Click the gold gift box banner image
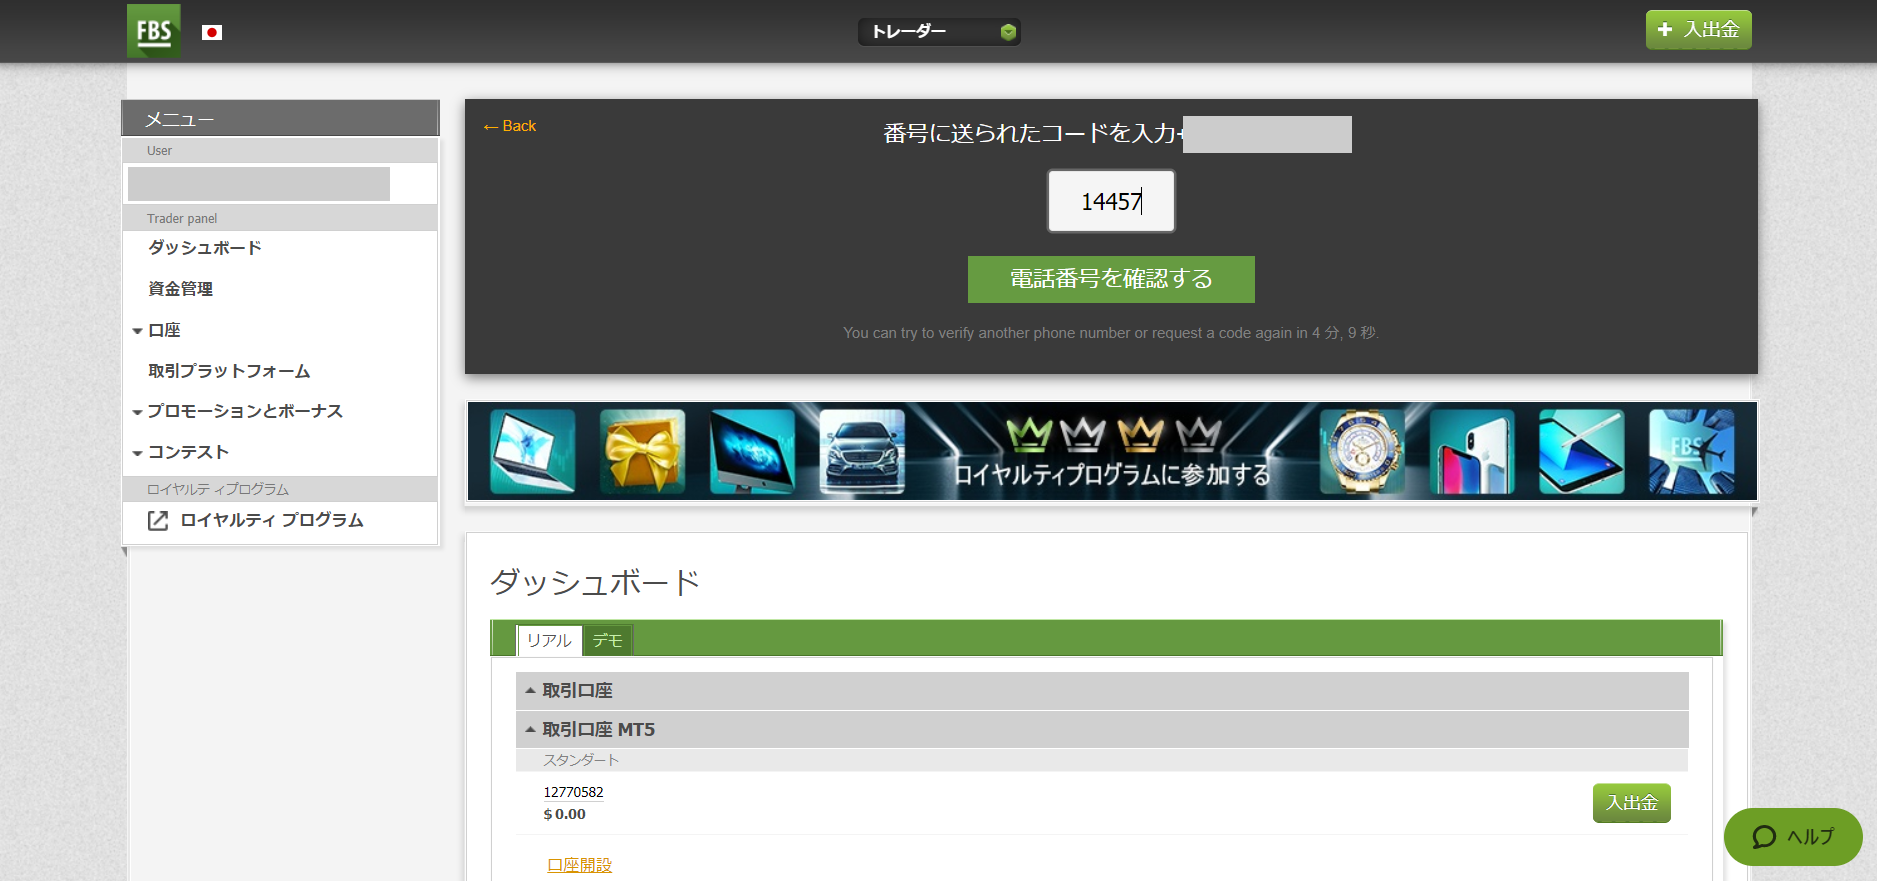 tap(642, 452)
